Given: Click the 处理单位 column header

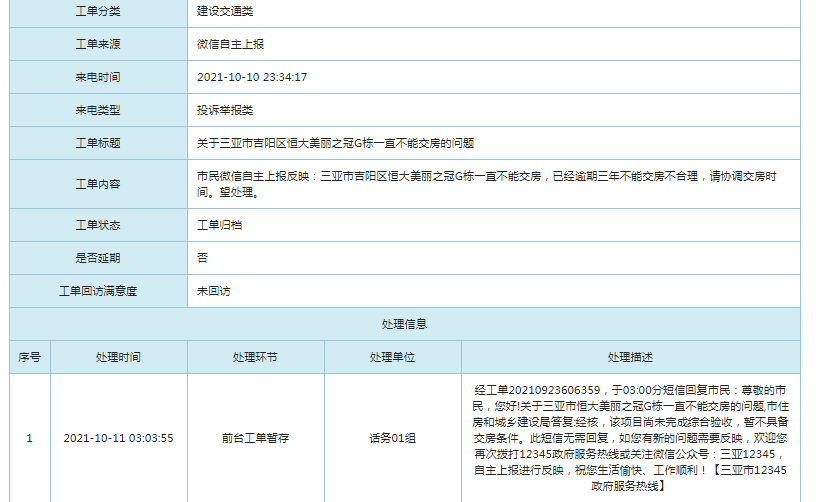Looking at the screenshot, I should click(x=392, y=357).
